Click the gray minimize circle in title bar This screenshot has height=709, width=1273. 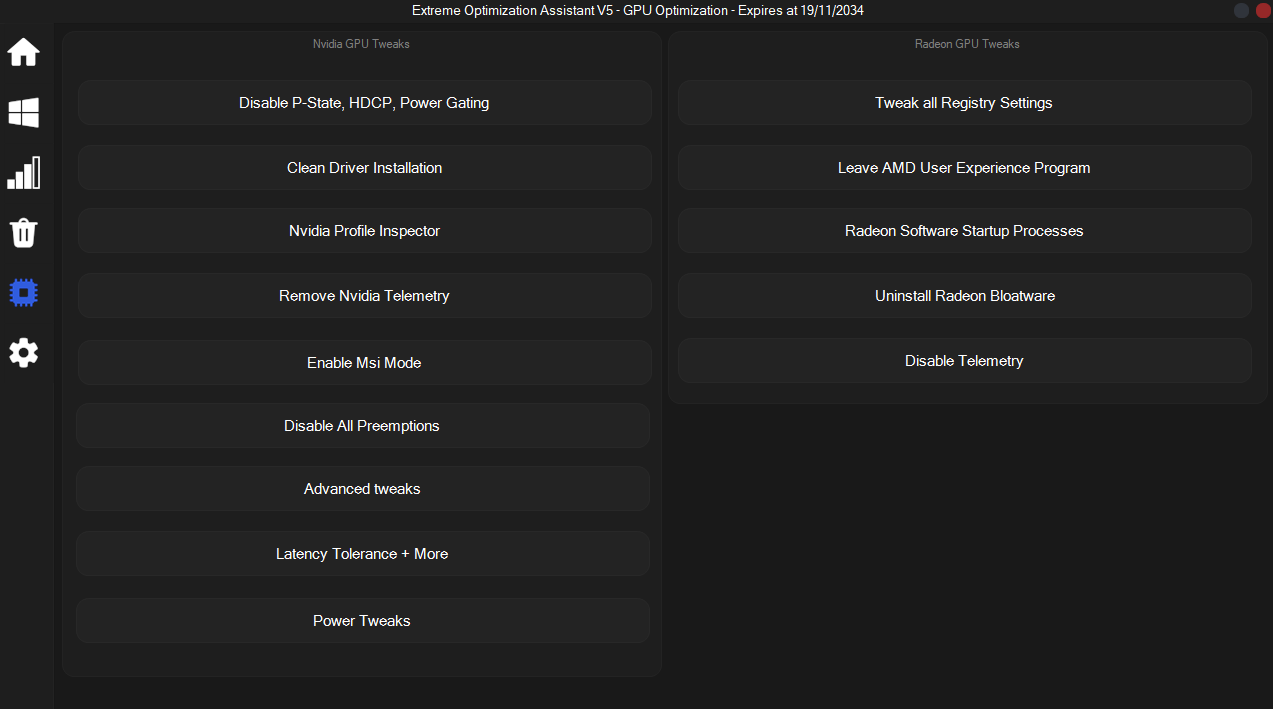click(1241, 10)
